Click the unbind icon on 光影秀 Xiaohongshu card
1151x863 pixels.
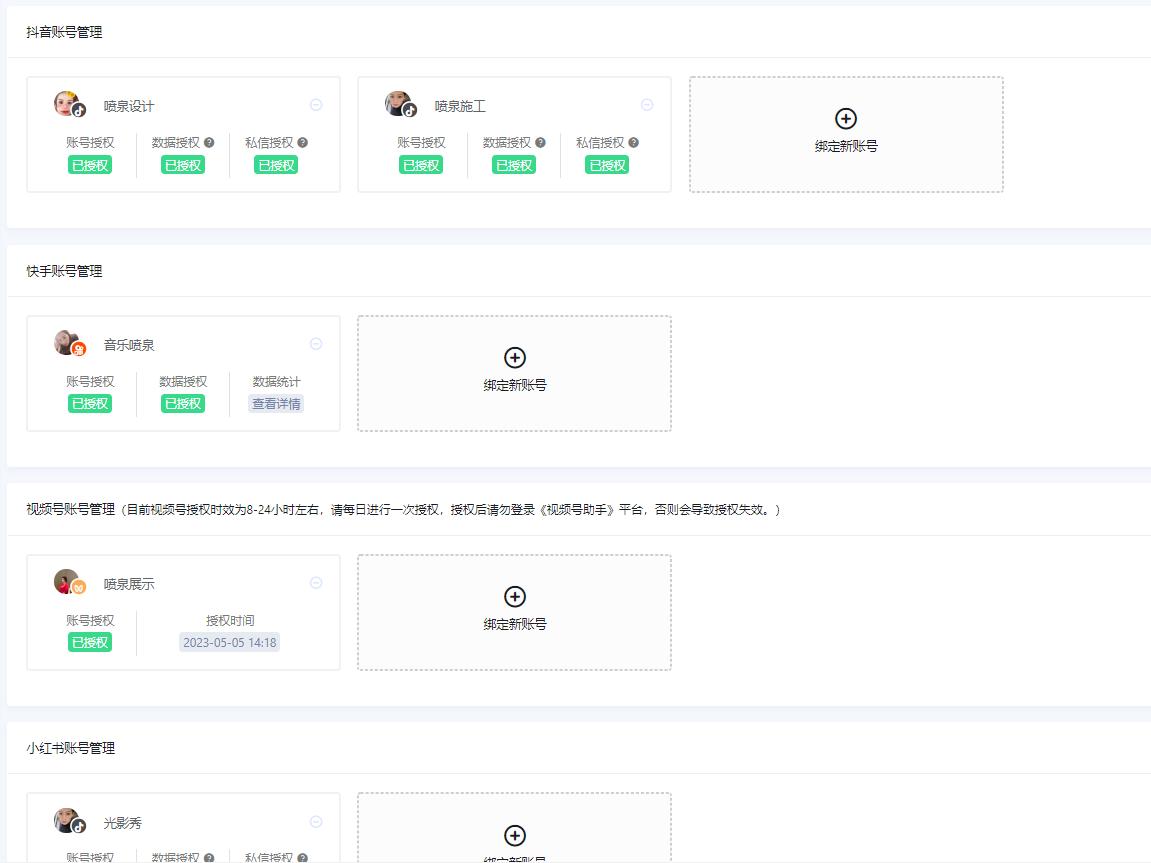(316, 821)
